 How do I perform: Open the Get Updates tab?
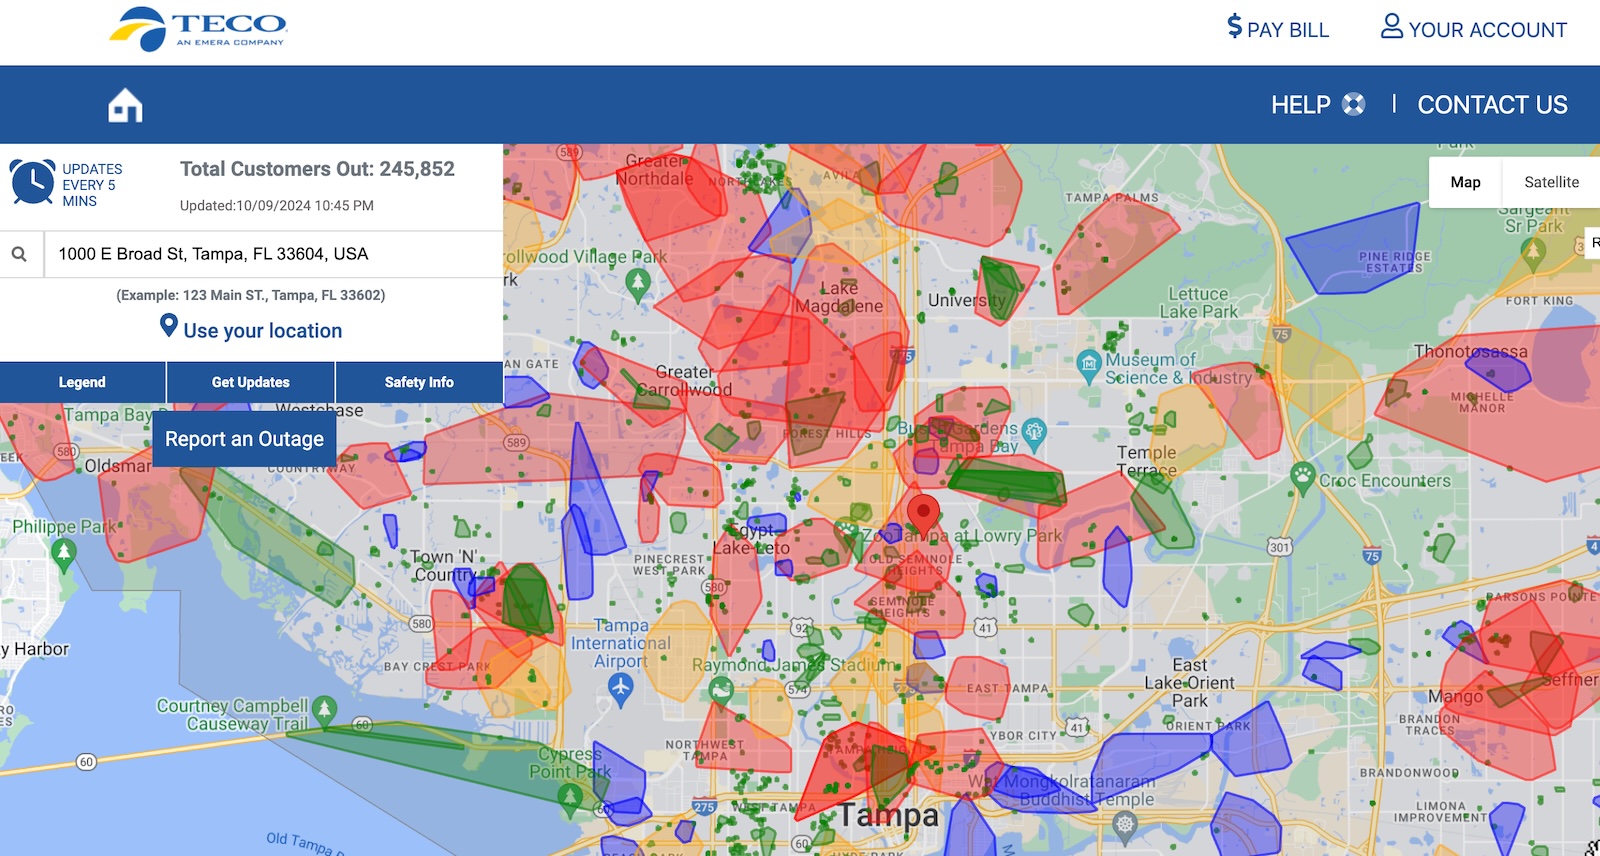(x=250, y=382)
